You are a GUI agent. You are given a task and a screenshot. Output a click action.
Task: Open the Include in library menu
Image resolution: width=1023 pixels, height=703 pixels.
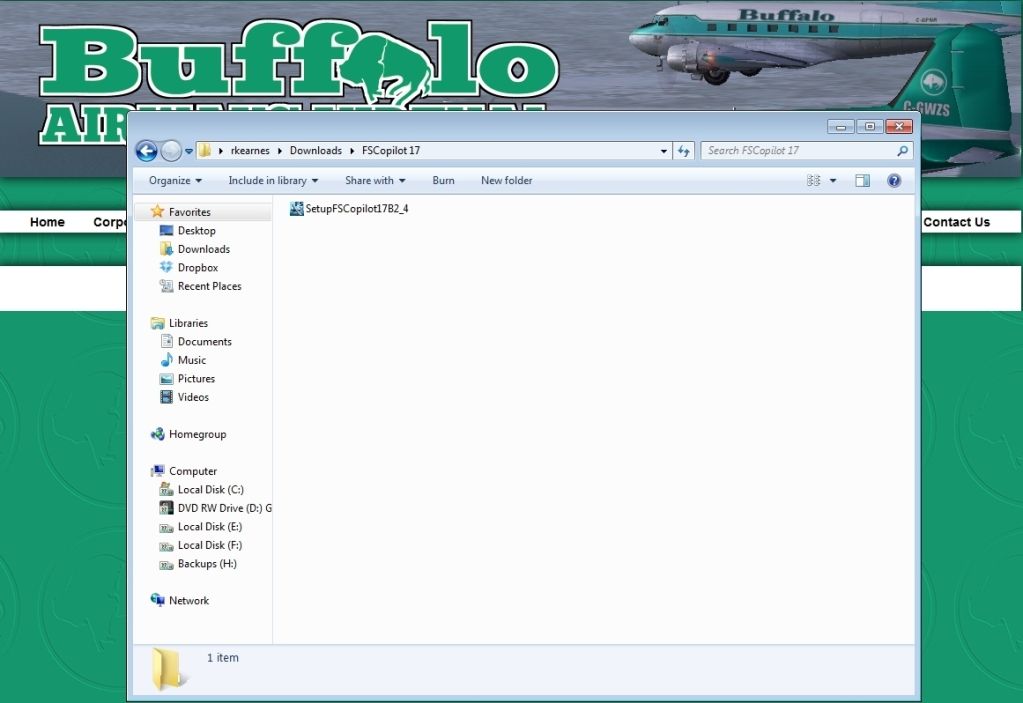pyautogui.click(x=273, y=181)
